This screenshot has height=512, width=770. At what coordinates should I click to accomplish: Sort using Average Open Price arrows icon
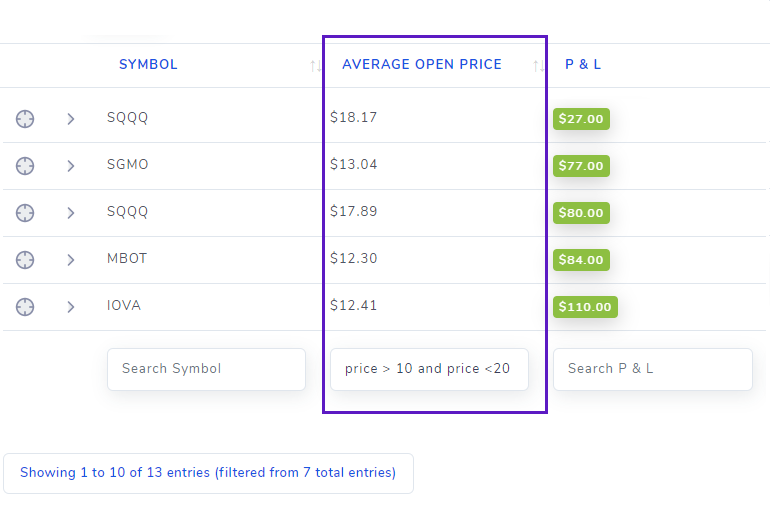click(x=538, y=65)
